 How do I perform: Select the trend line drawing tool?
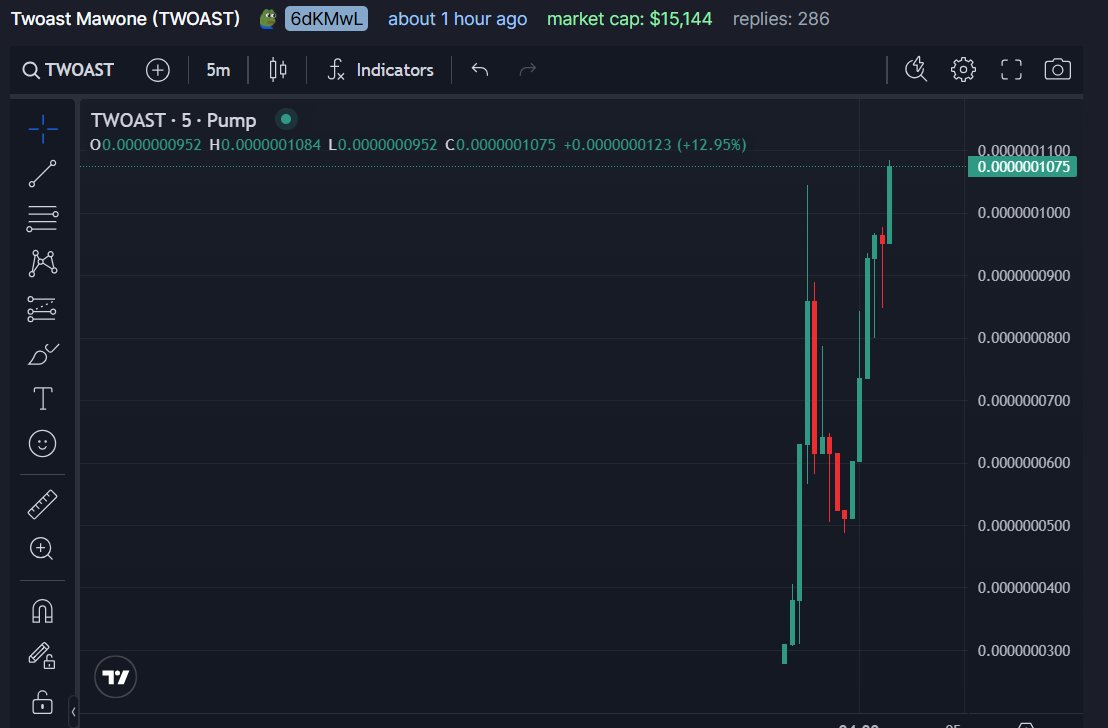42,173
